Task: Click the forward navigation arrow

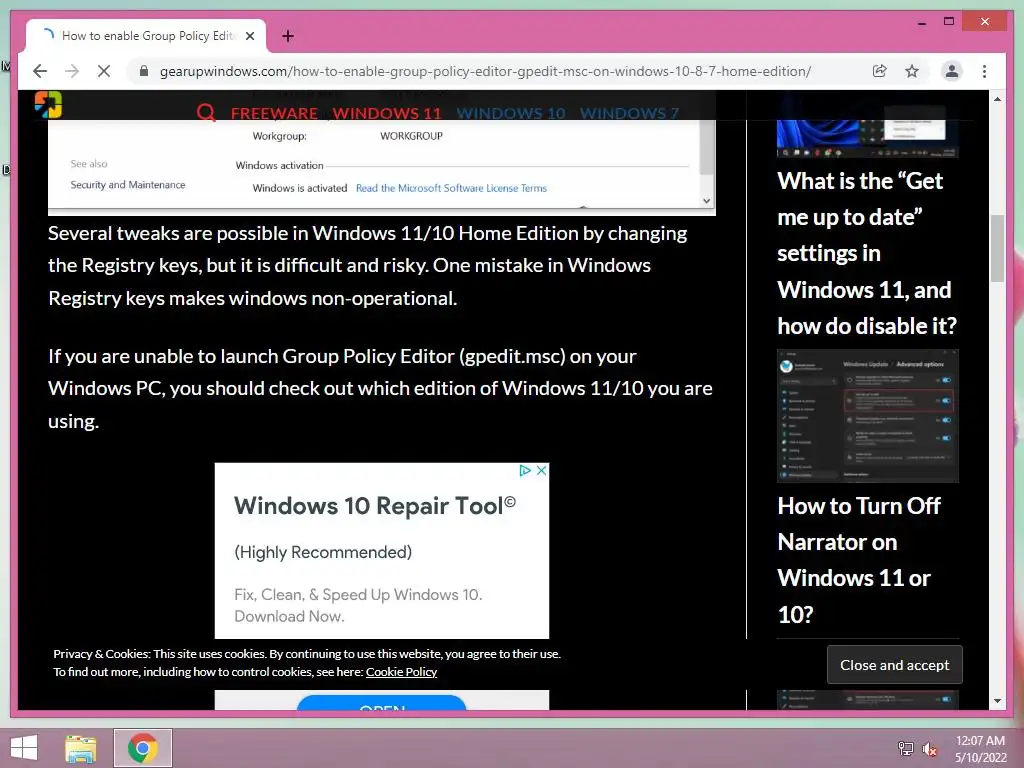Action: pos(72,71)
